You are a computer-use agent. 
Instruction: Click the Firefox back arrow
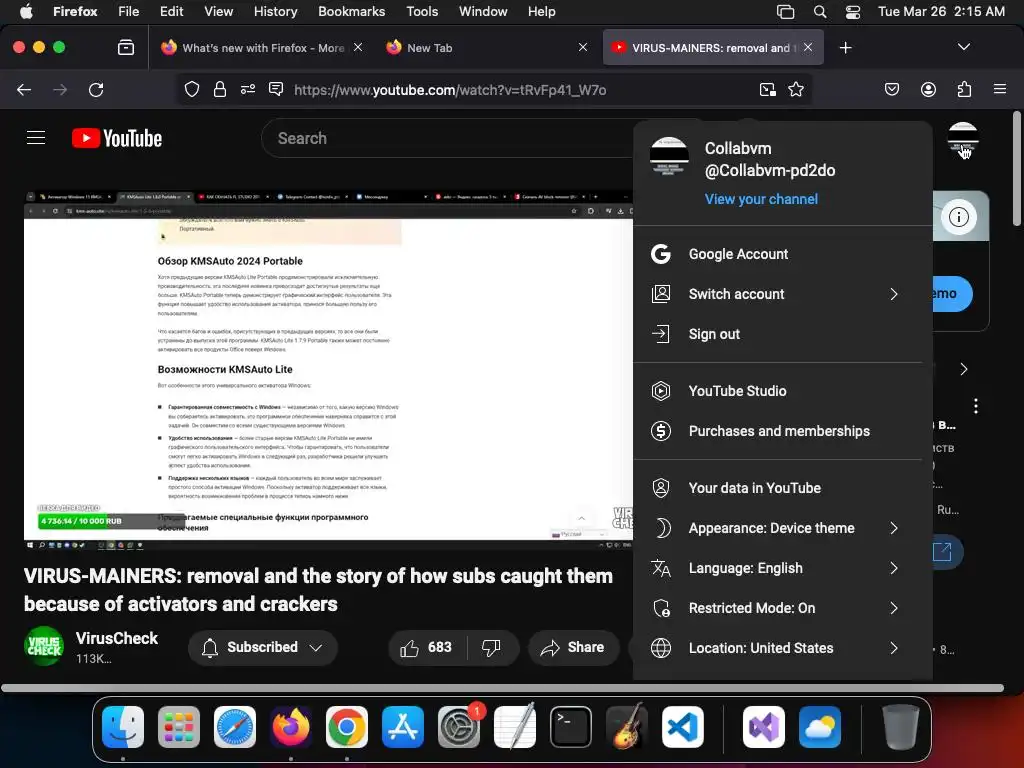click(x=24, y=89)
